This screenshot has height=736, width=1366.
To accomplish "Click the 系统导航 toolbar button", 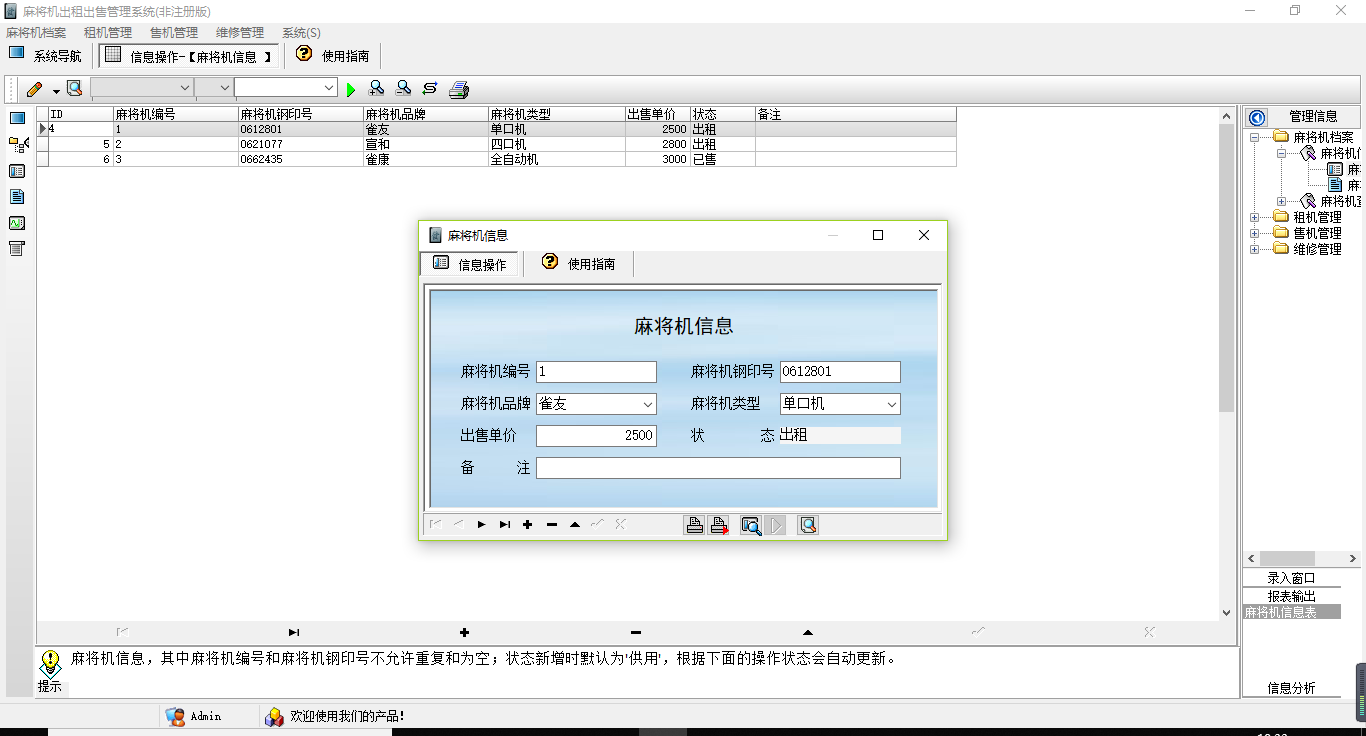I will [x=46, y=56].
